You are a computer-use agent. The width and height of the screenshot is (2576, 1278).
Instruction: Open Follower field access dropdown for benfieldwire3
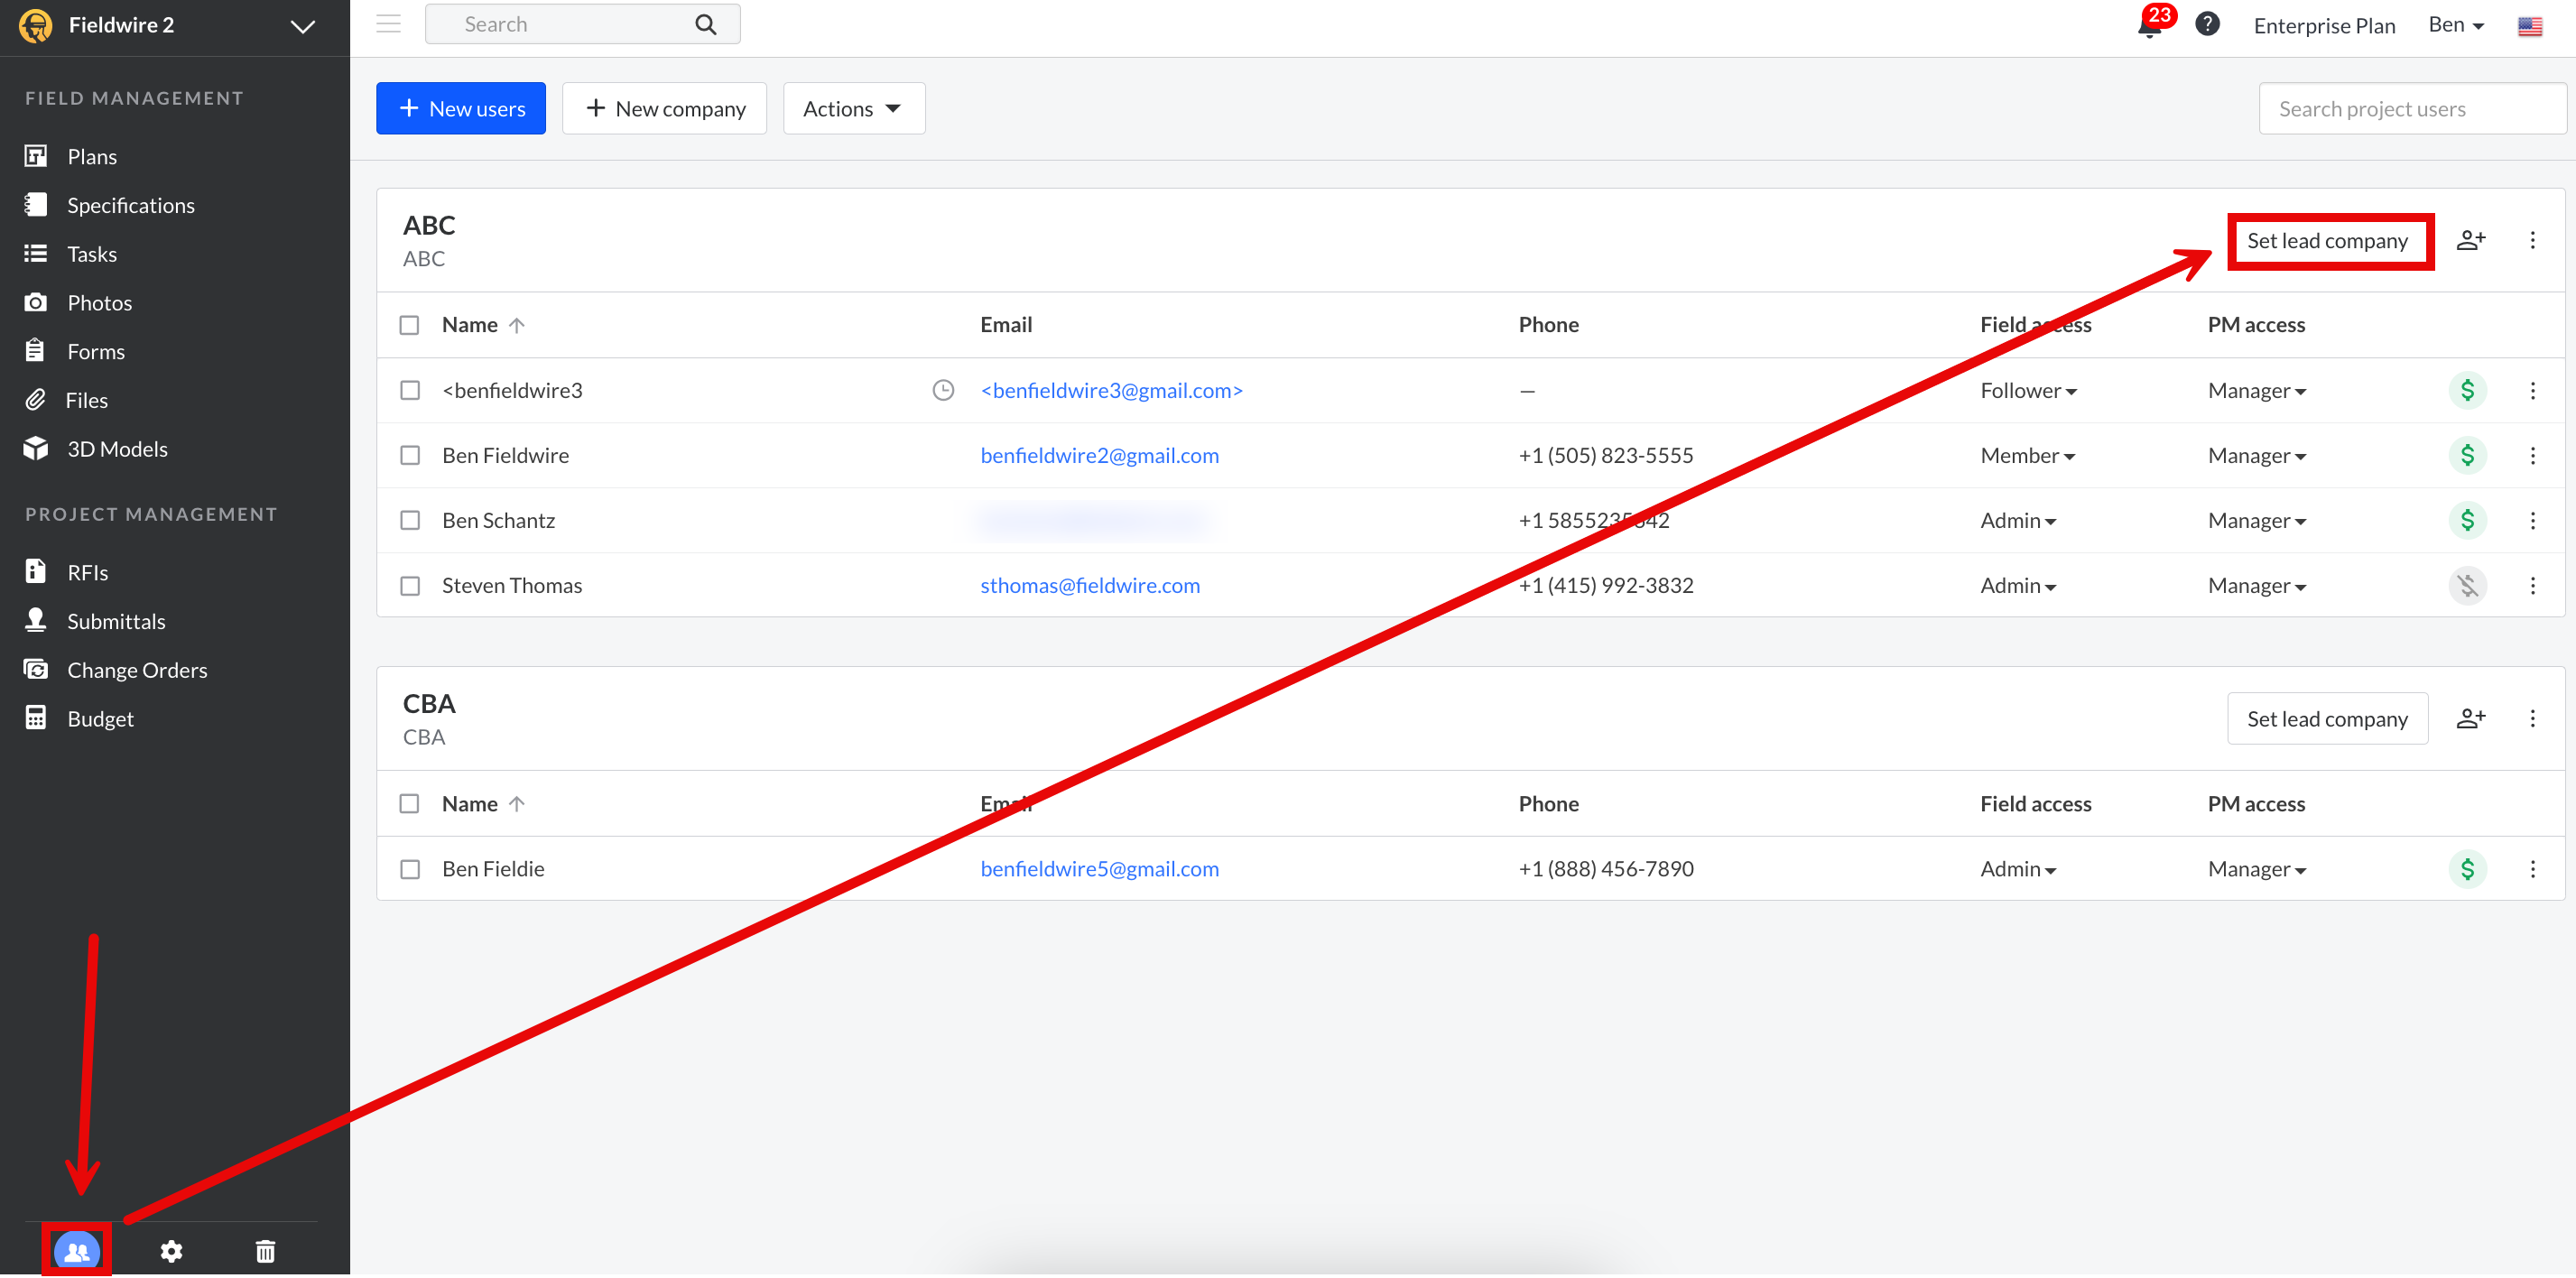tap(2028, 391)
